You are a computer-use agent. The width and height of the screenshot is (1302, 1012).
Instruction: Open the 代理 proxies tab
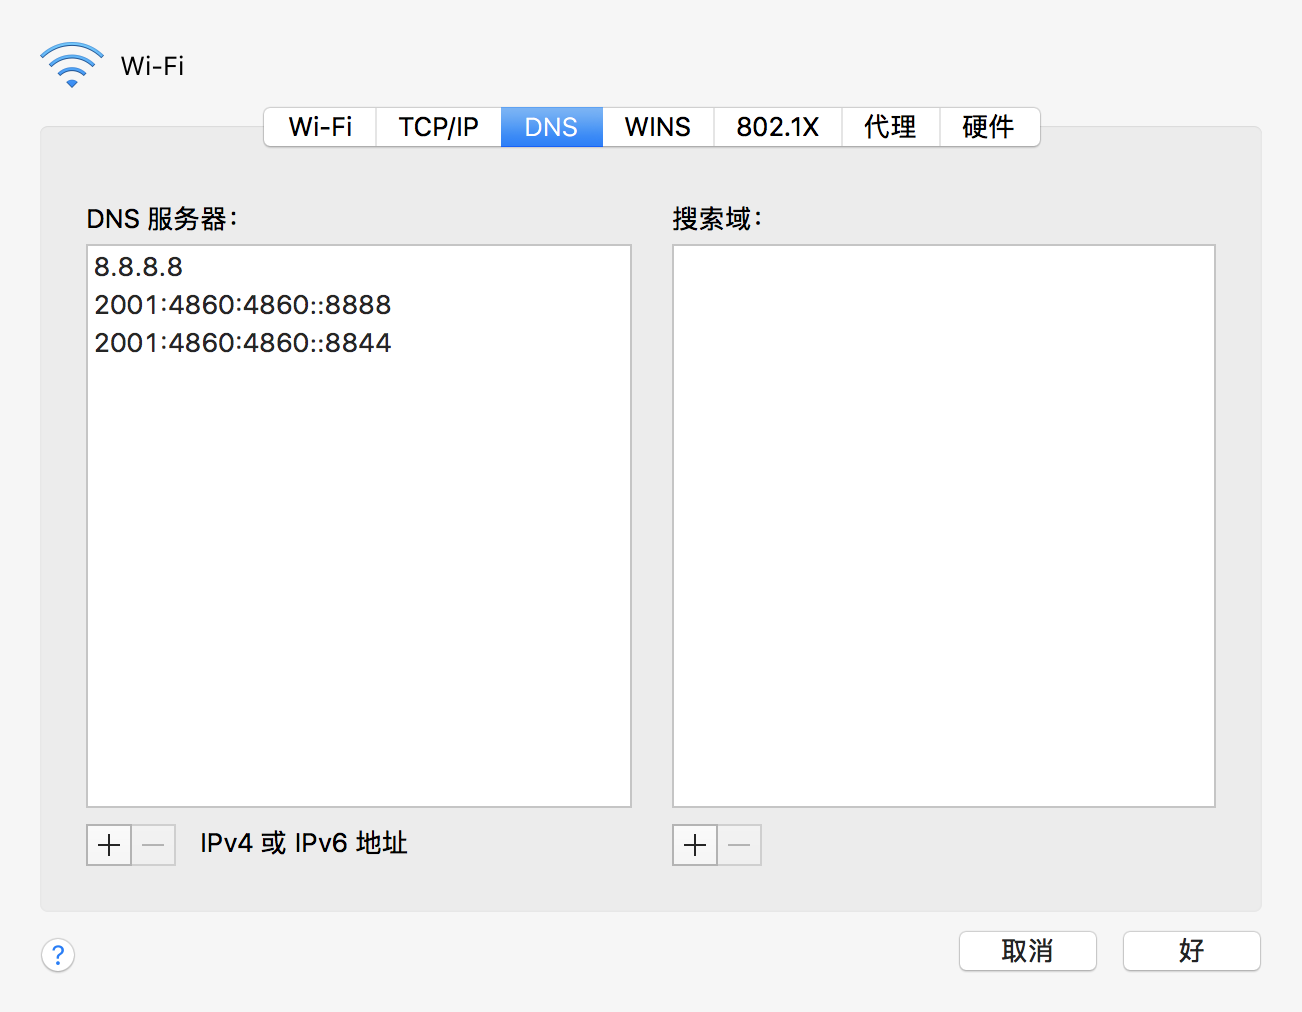(x=890, y=127)
